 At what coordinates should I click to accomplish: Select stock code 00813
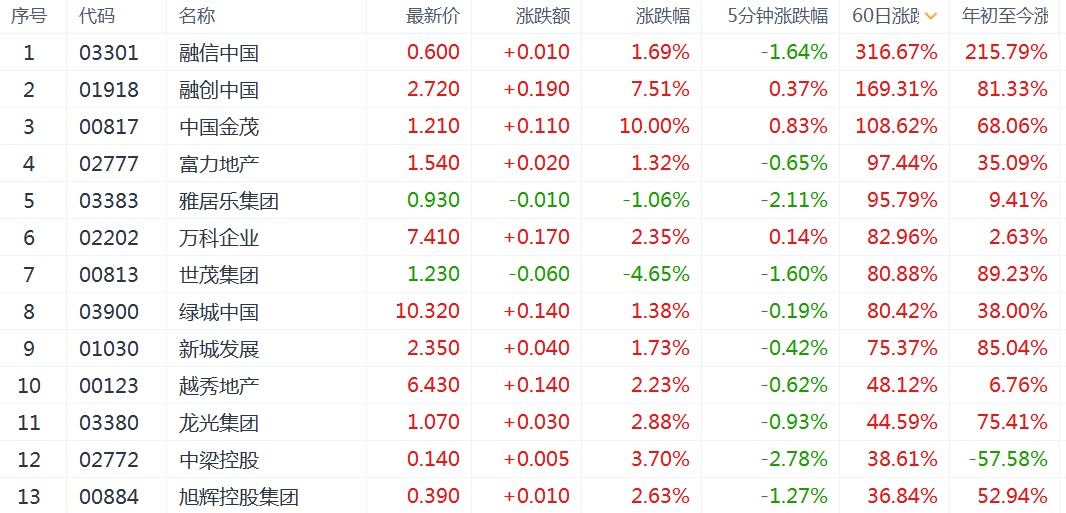[109, 275]
